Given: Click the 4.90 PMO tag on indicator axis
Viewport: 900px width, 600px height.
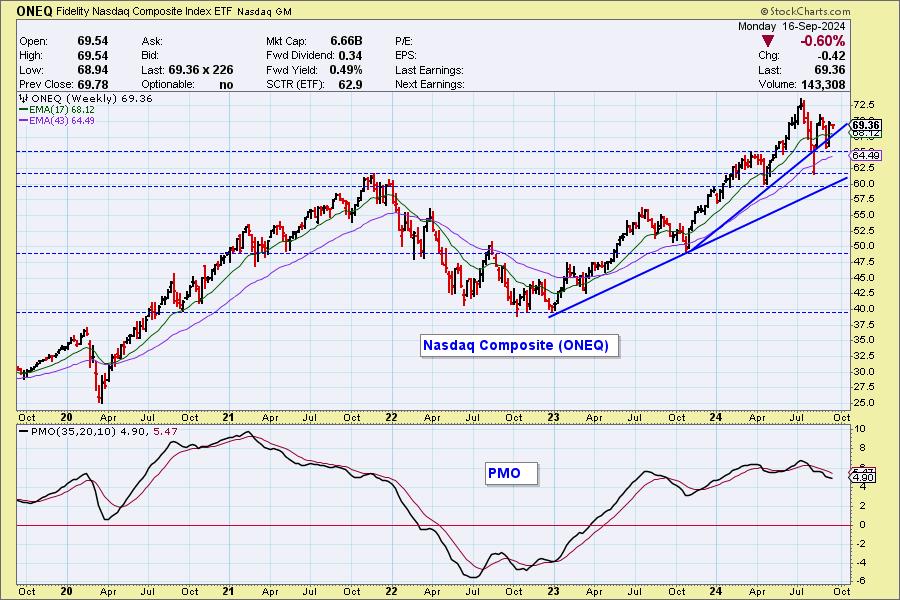Looking at the screenshot, I should 864,478.
